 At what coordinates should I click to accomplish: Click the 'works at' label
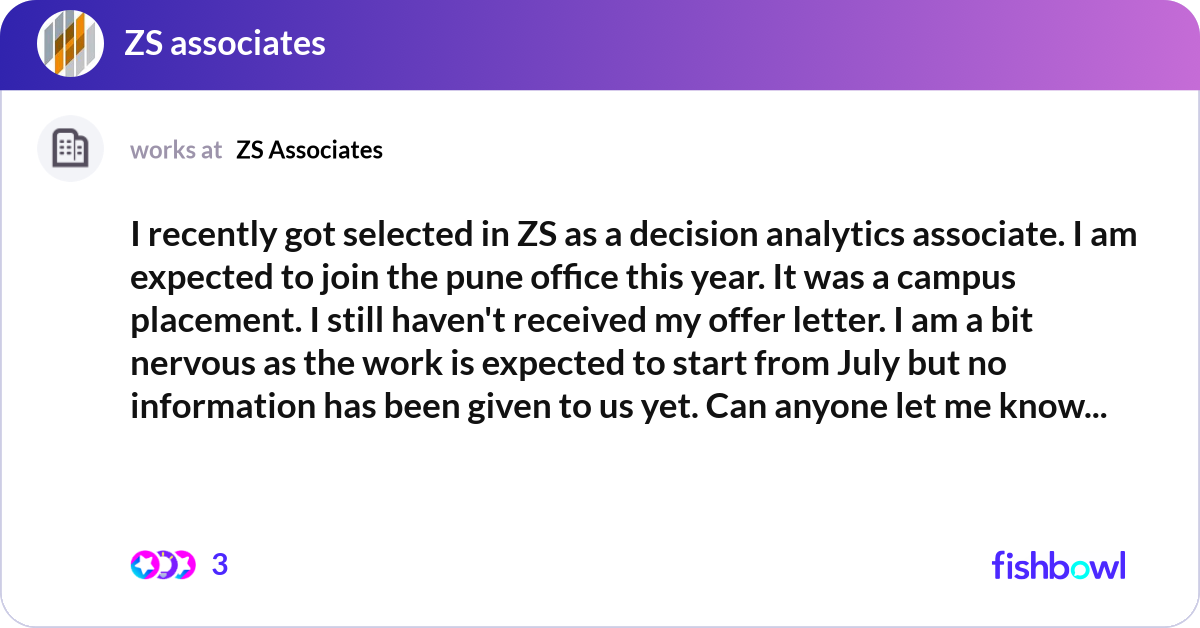(176, 150)
